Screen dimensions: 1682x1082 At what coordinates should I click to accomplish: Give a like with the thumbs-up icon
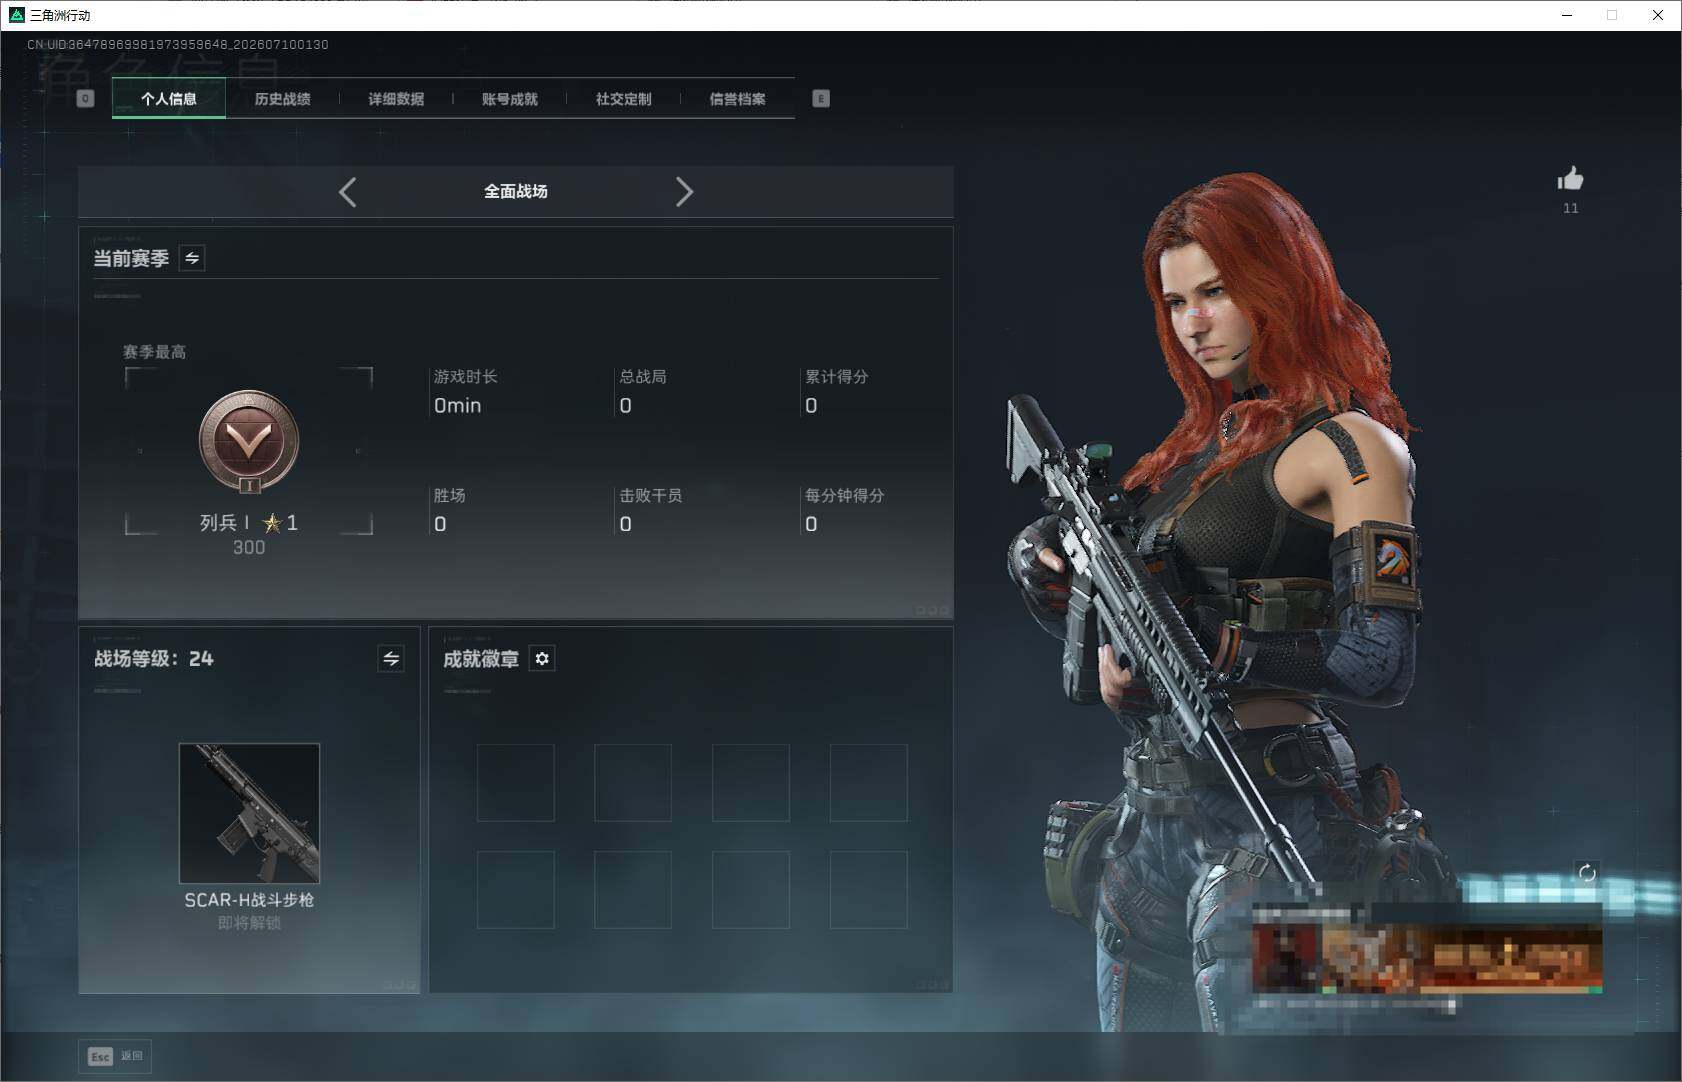point(1570,179)
